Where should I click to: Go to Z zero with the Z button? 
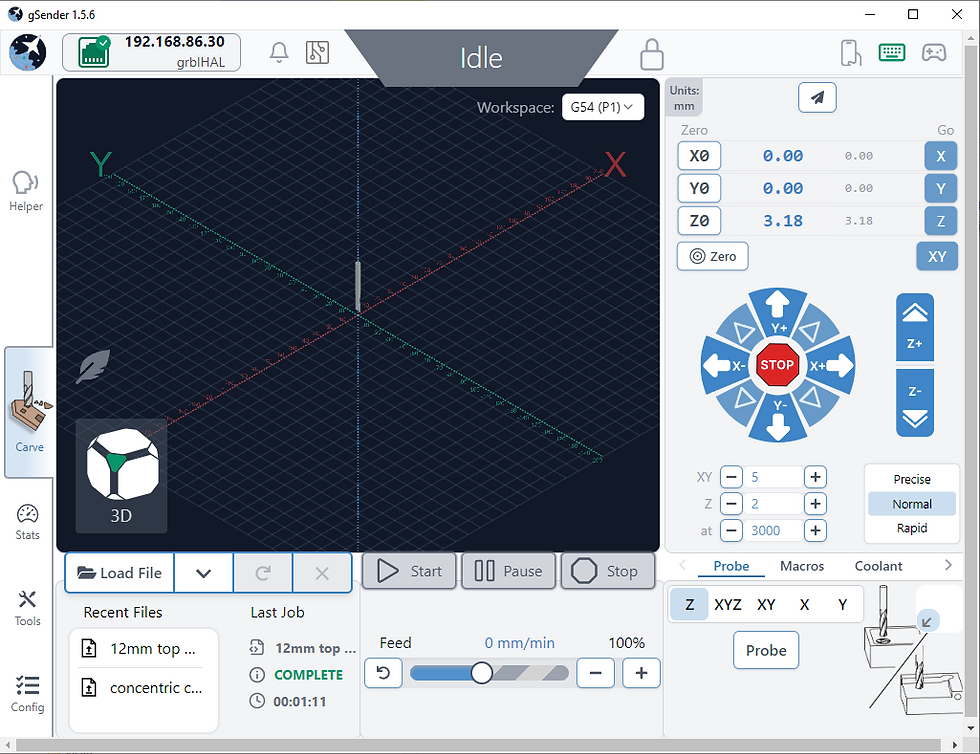click(x=941, y=221)
